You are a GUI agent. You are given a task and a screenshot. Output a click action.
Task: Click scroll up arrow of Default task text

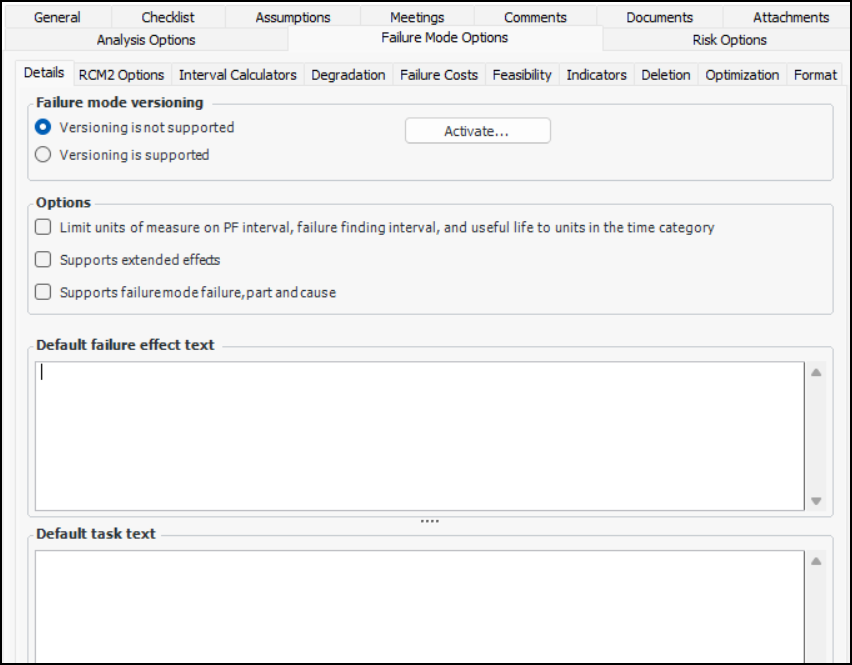(816, 561)
